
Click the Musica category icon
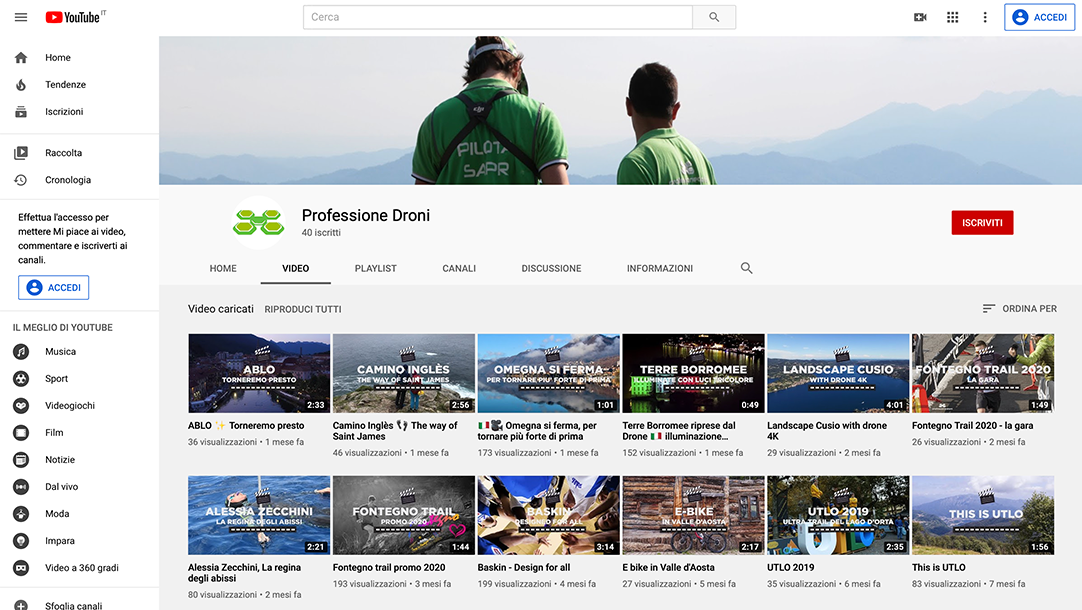21,351
